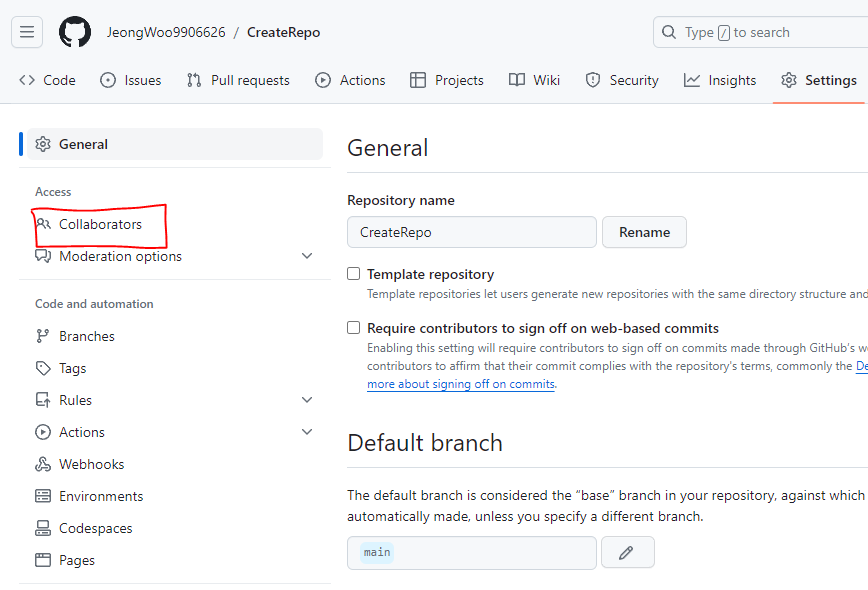Image resolution: width=868 pixels, height=590 pixels.
Task: Open the Environments settings page
Action: [x=101, y=496]
